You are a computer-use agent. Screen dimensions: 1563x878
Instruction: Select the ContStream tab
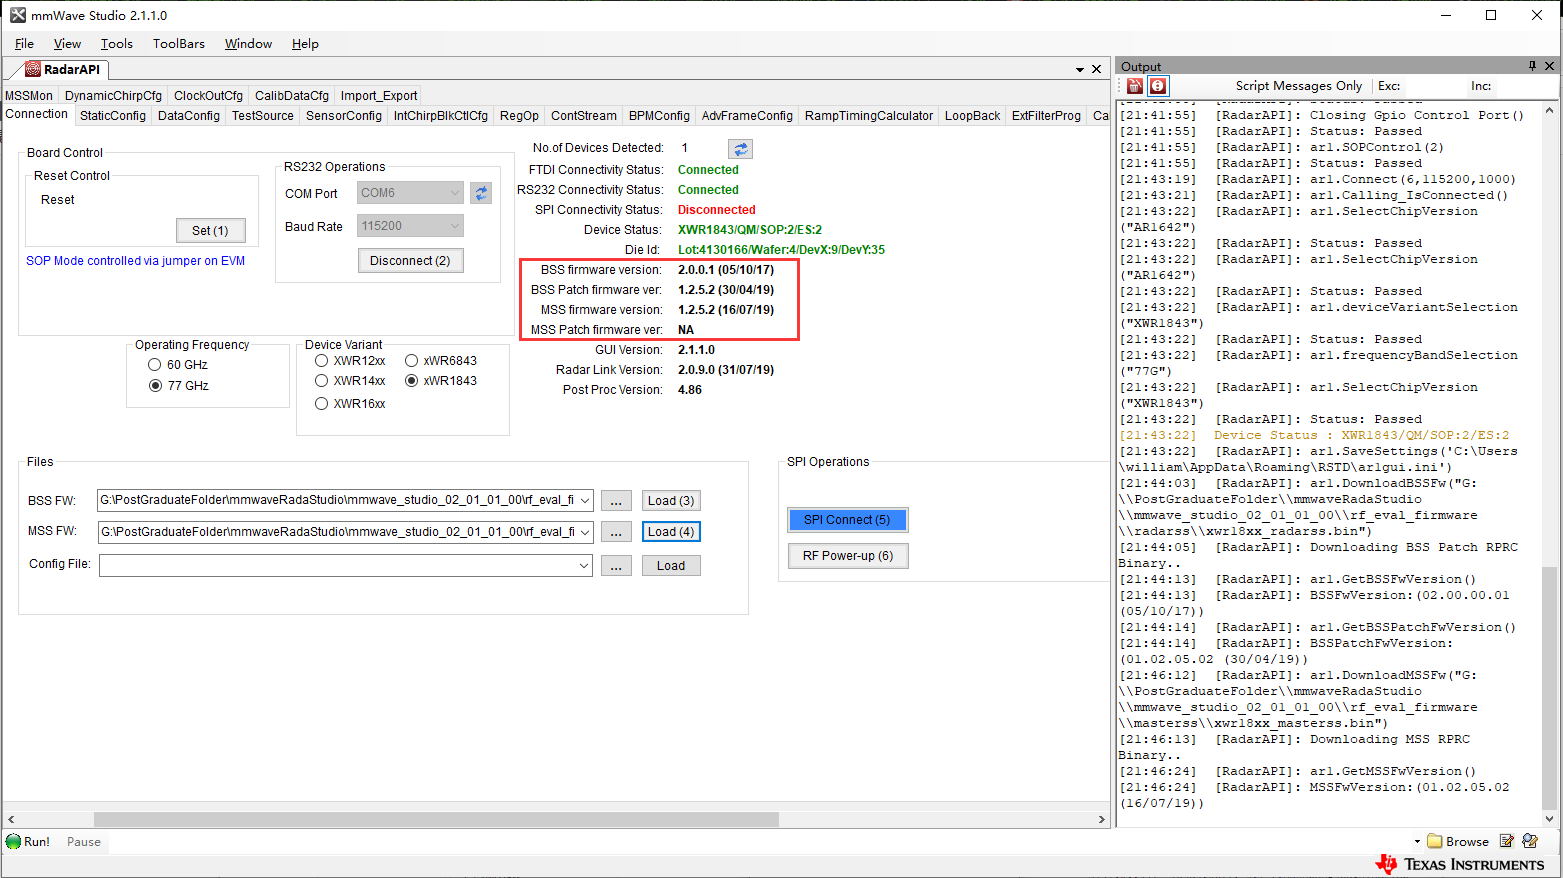coord(584,116)
